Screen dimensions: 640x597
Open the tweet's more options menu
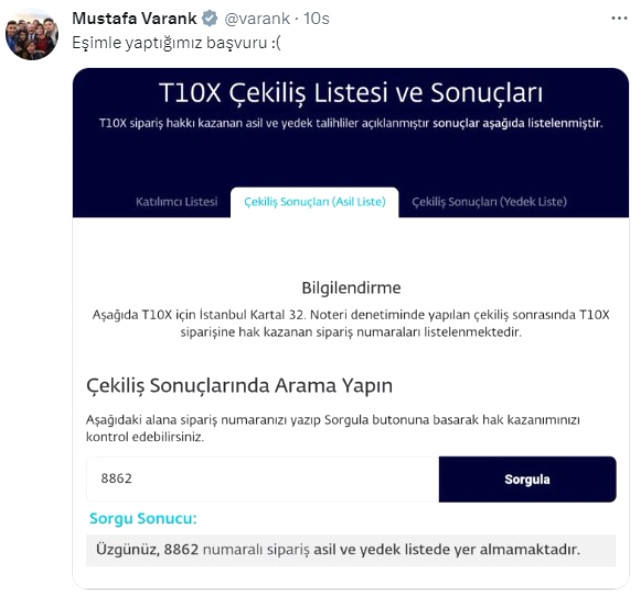620,19
